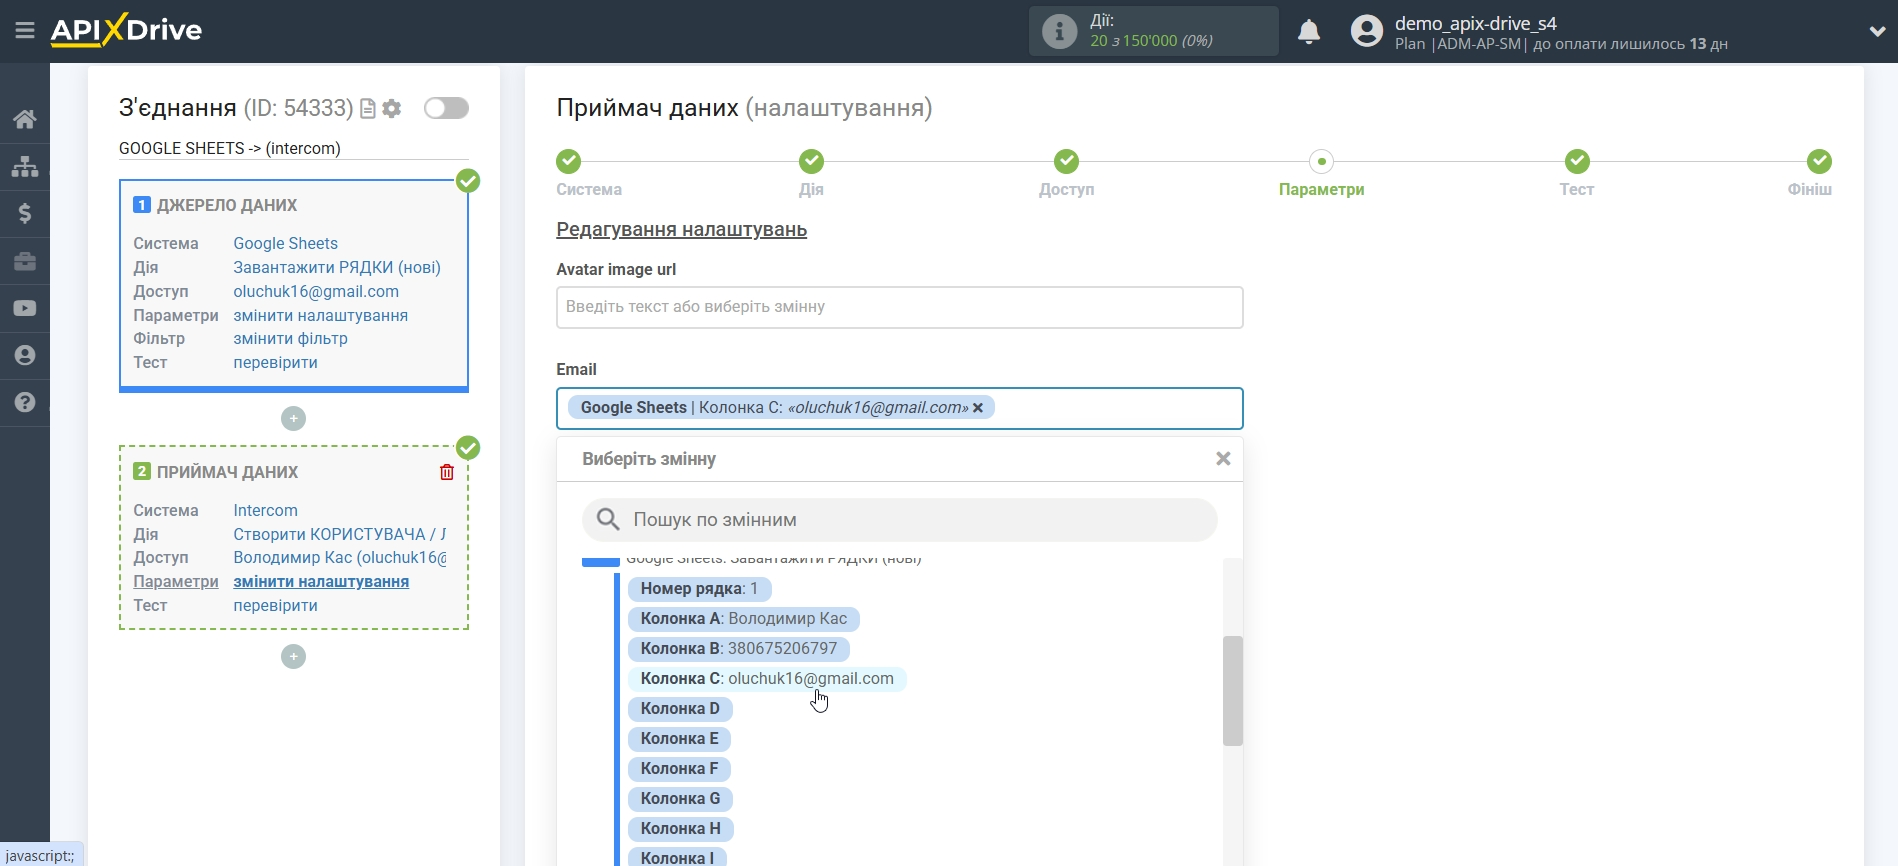Close the Виберіть змінну panel
This screenshot has height=866, width=1898.
pos(1223,459)
